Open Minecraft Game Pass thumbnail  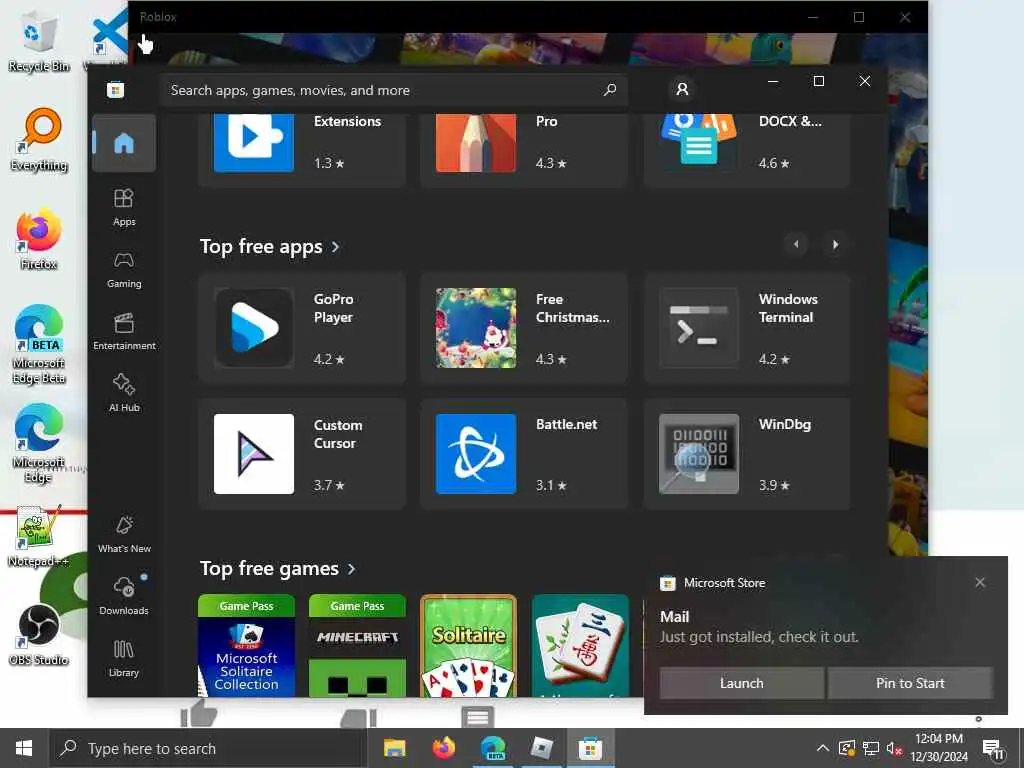[x=357, y=645]
